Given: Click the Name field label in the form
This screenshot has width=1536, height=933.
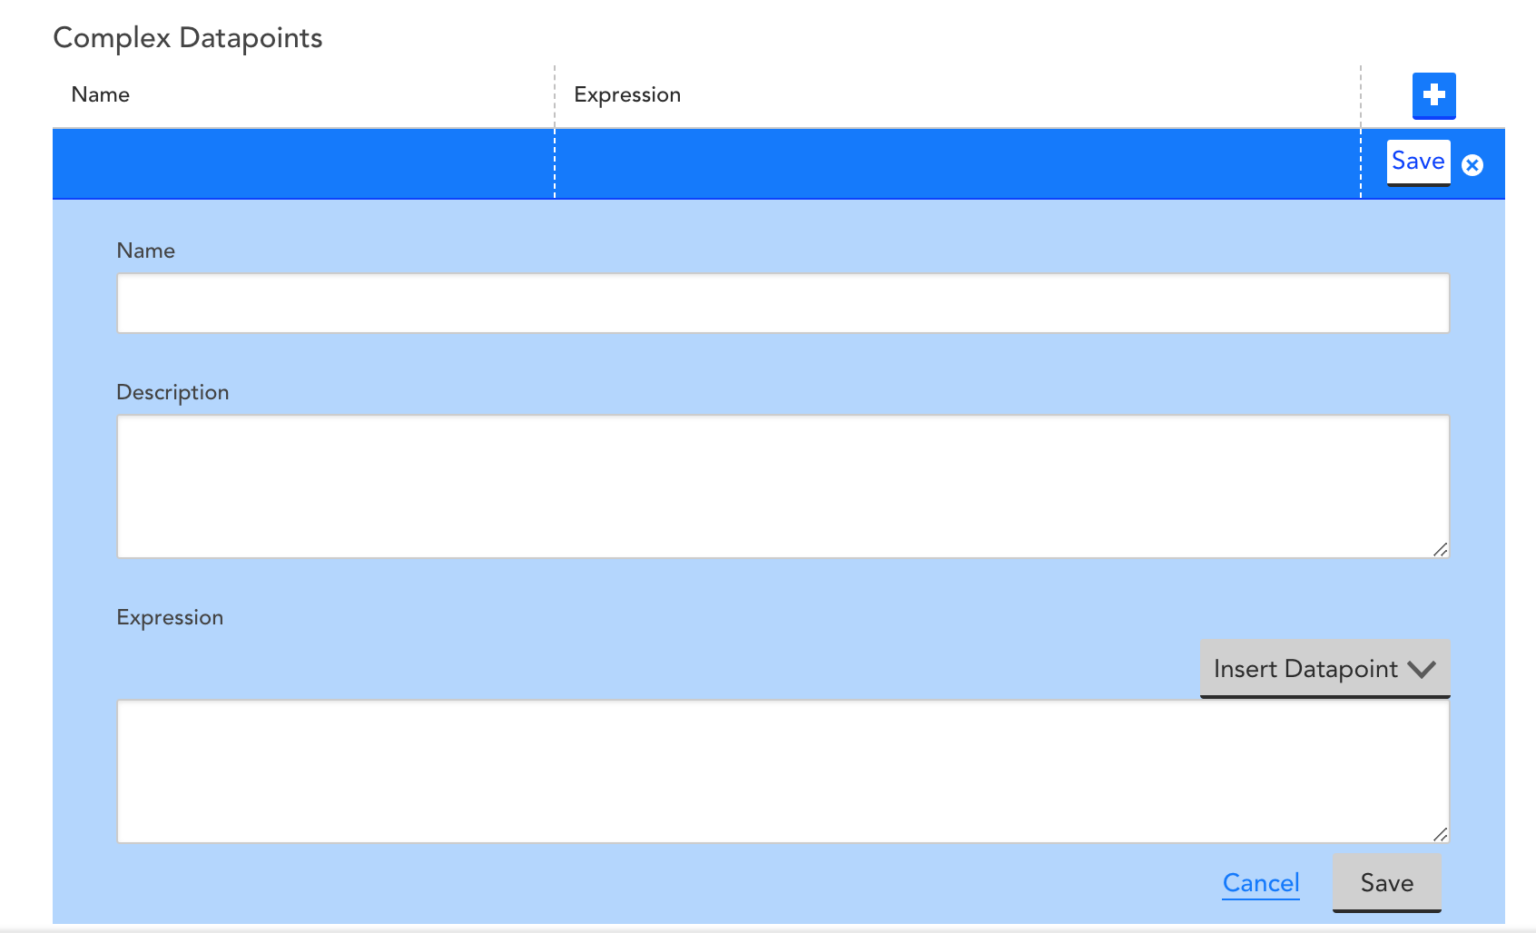Looking at the screenshot, I should pos(146,251).
